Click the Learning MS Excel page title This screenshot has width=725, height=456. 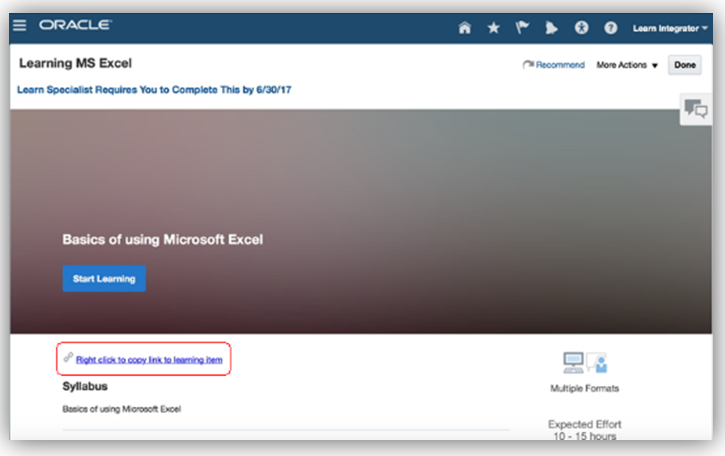point(75,63)
